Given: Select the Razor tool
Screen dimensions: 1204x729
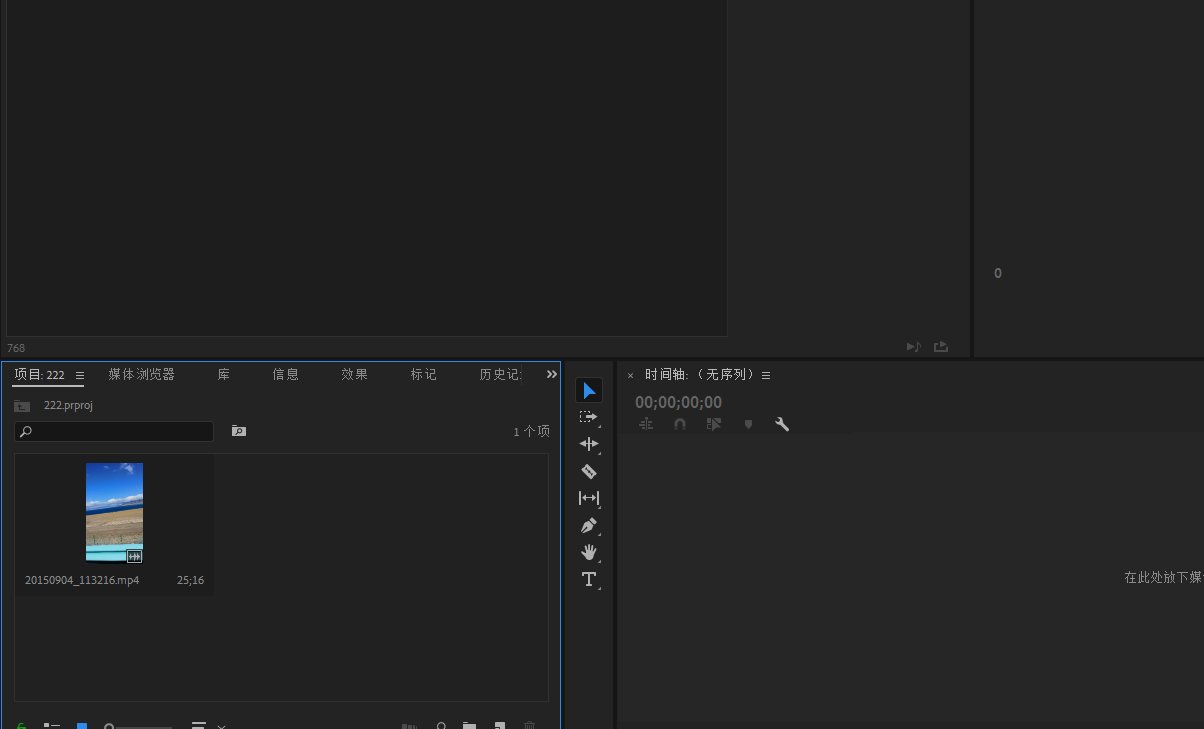Looking at the screenshot, I should click(589, 471).
